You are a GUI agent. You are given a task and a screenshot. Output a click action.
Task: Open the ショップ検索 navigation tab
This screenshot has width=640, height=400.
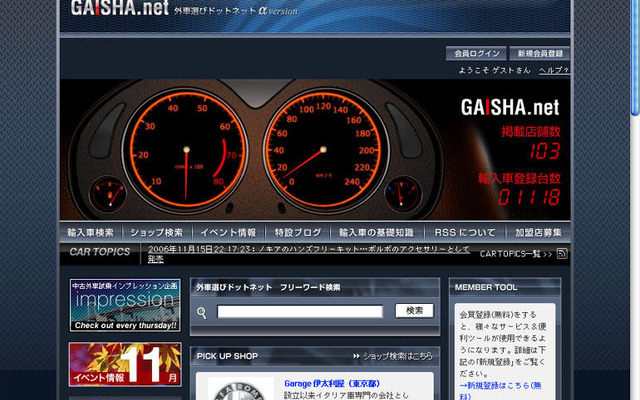click(x=157, y=233)
